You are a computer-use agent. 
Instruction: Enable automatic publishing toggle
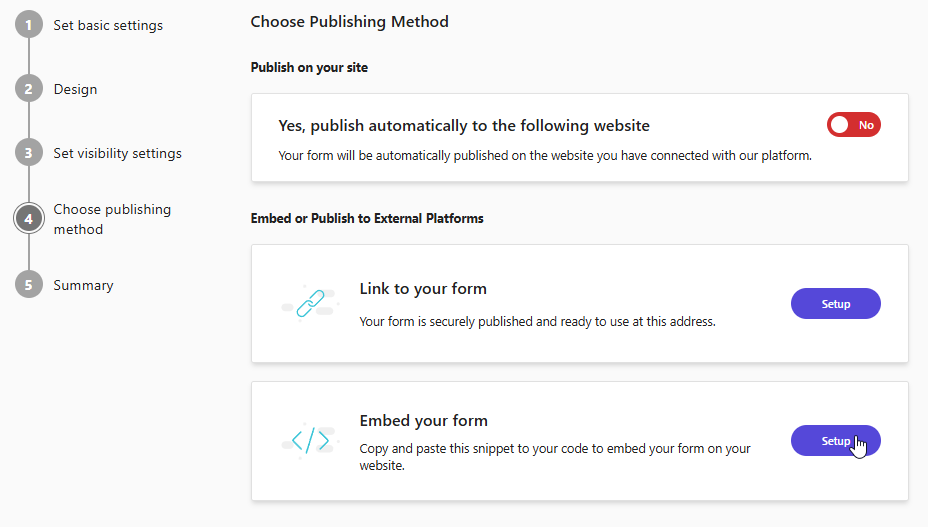853,125
